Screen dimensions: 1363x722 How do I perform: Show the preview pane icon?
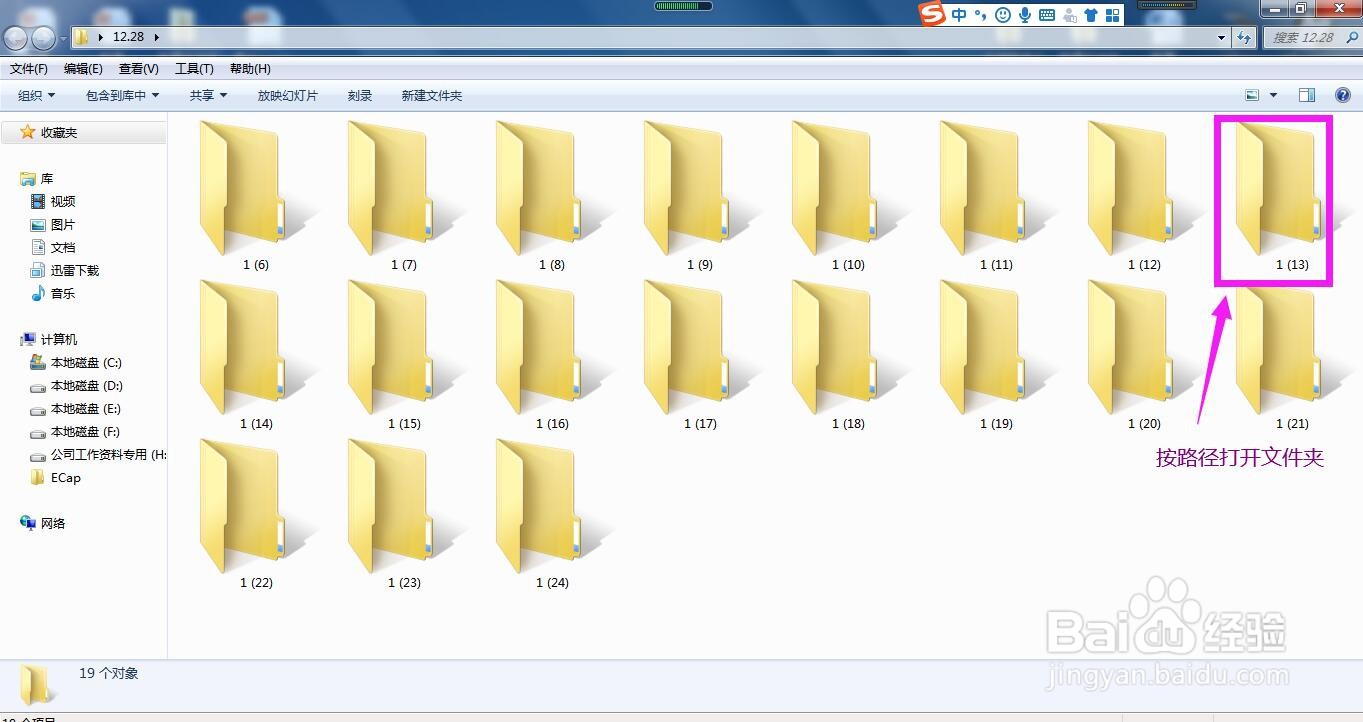[1306, 95]
